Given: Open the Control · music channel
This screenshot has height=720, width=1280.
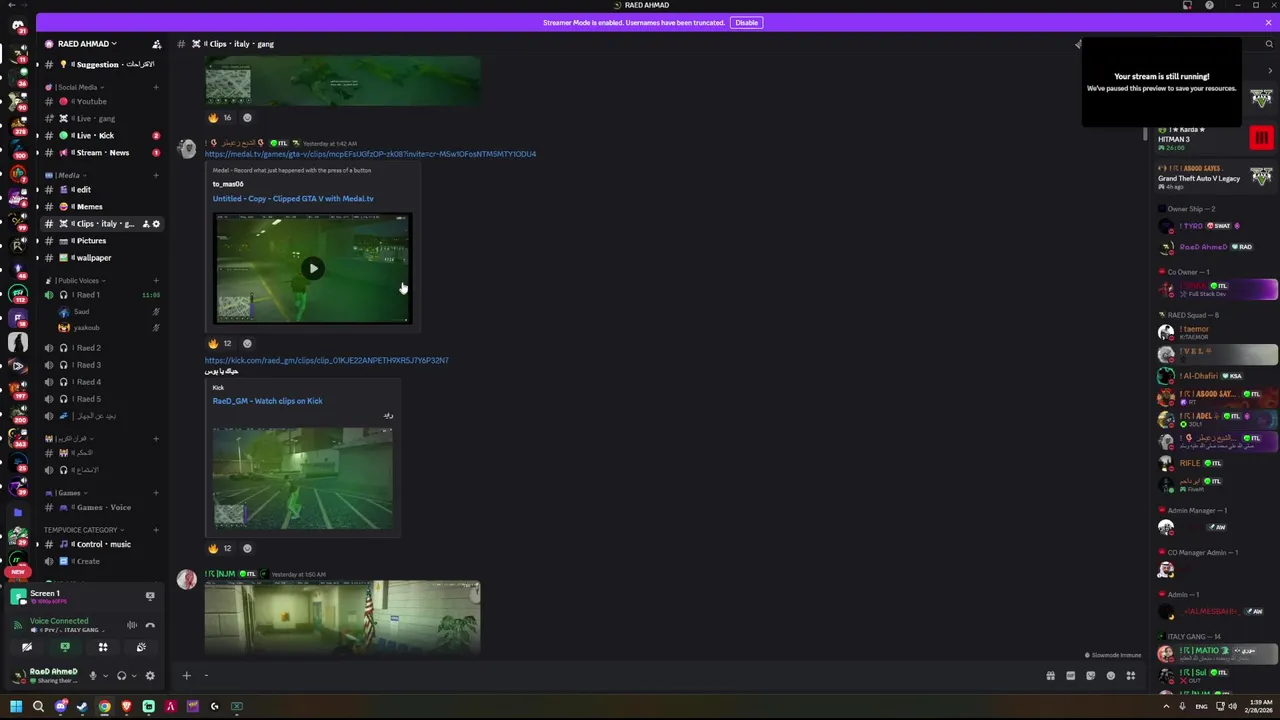Looking at the screenshot, I should point(101,544).
